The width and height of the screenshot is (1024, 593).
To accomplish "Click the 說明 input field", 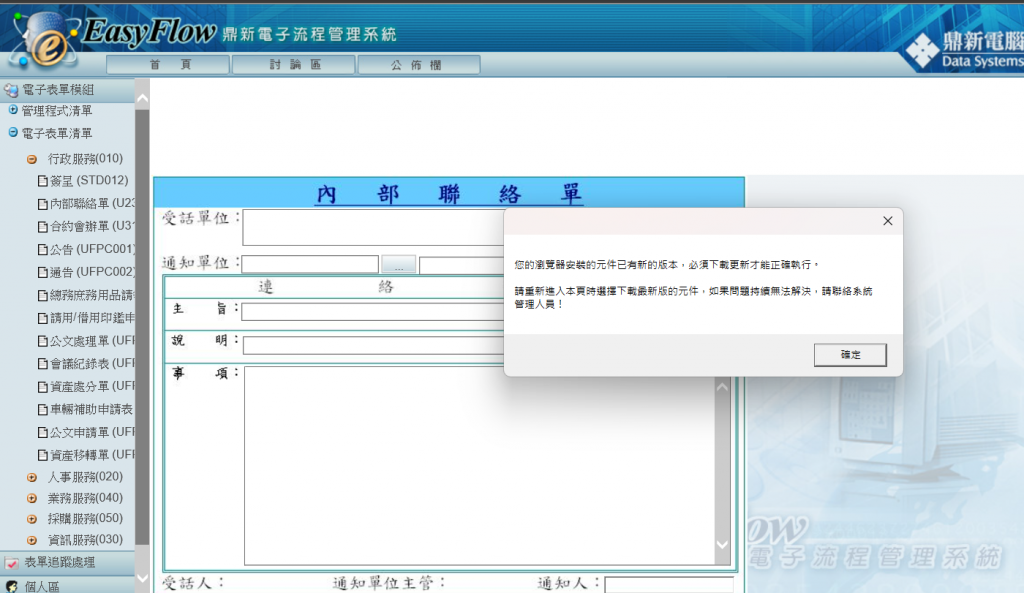I will (x=374, y=345).
